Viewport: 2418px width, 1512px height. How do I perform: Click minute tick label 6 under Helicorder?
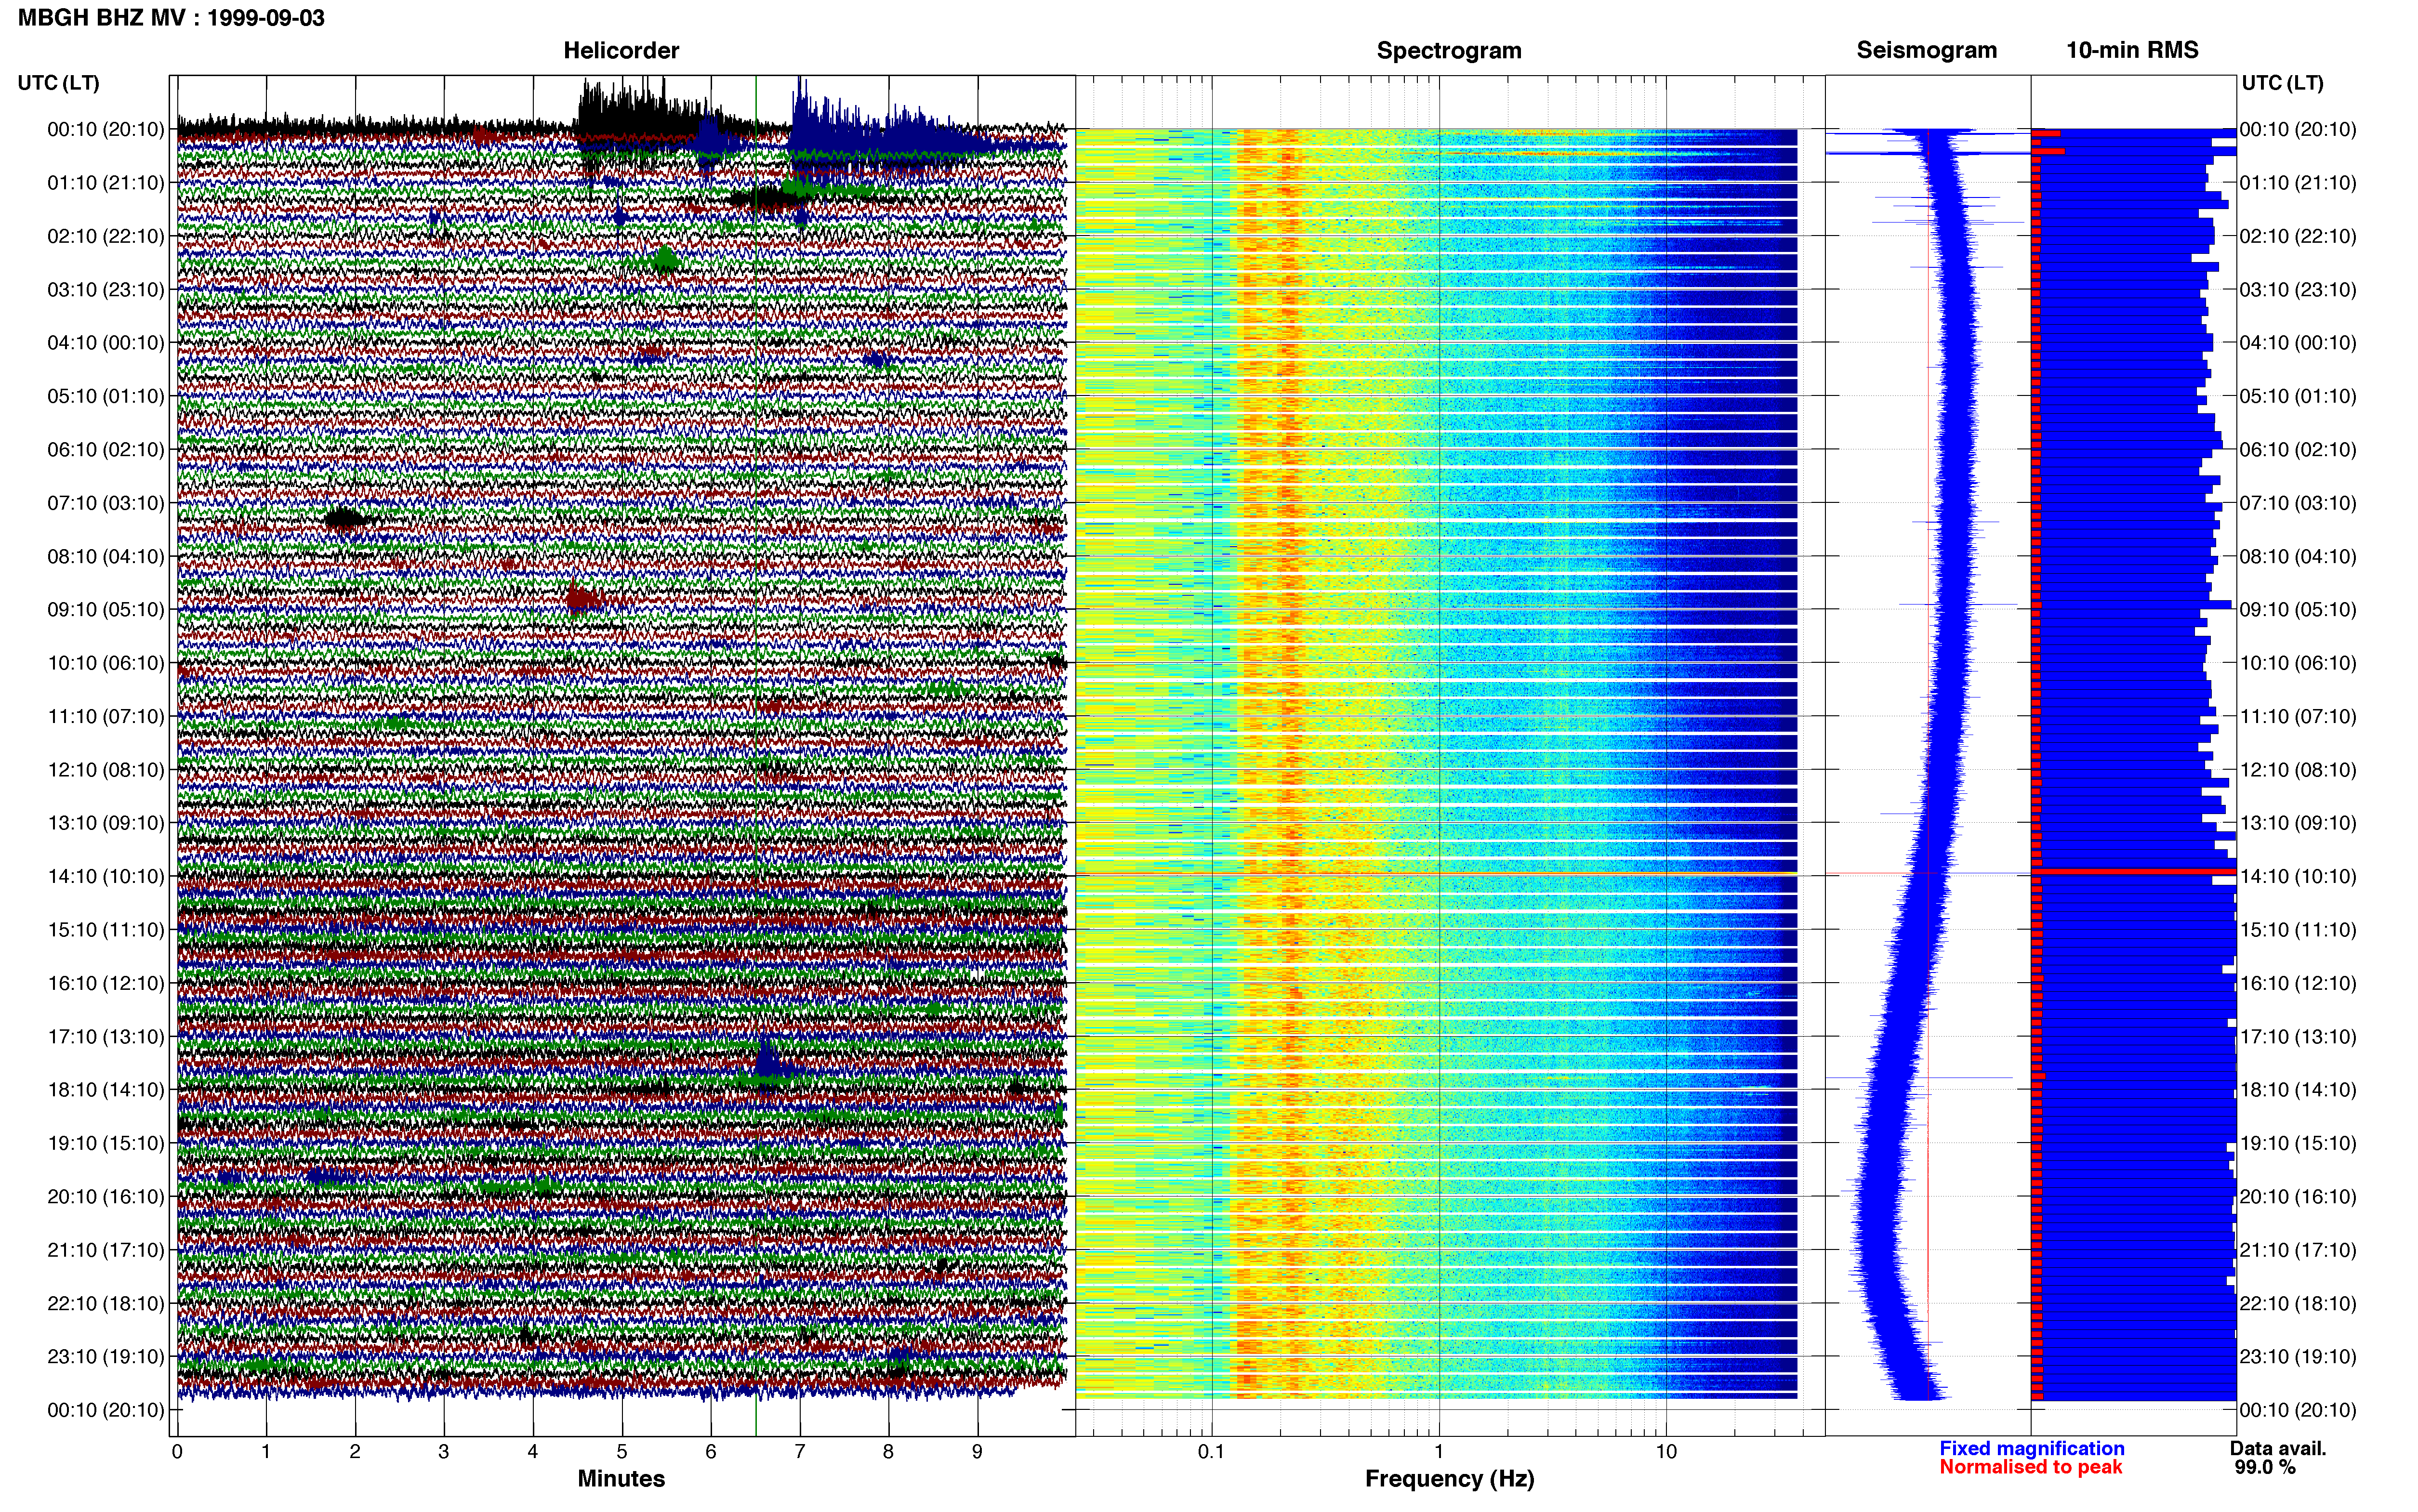(711, 1451)
